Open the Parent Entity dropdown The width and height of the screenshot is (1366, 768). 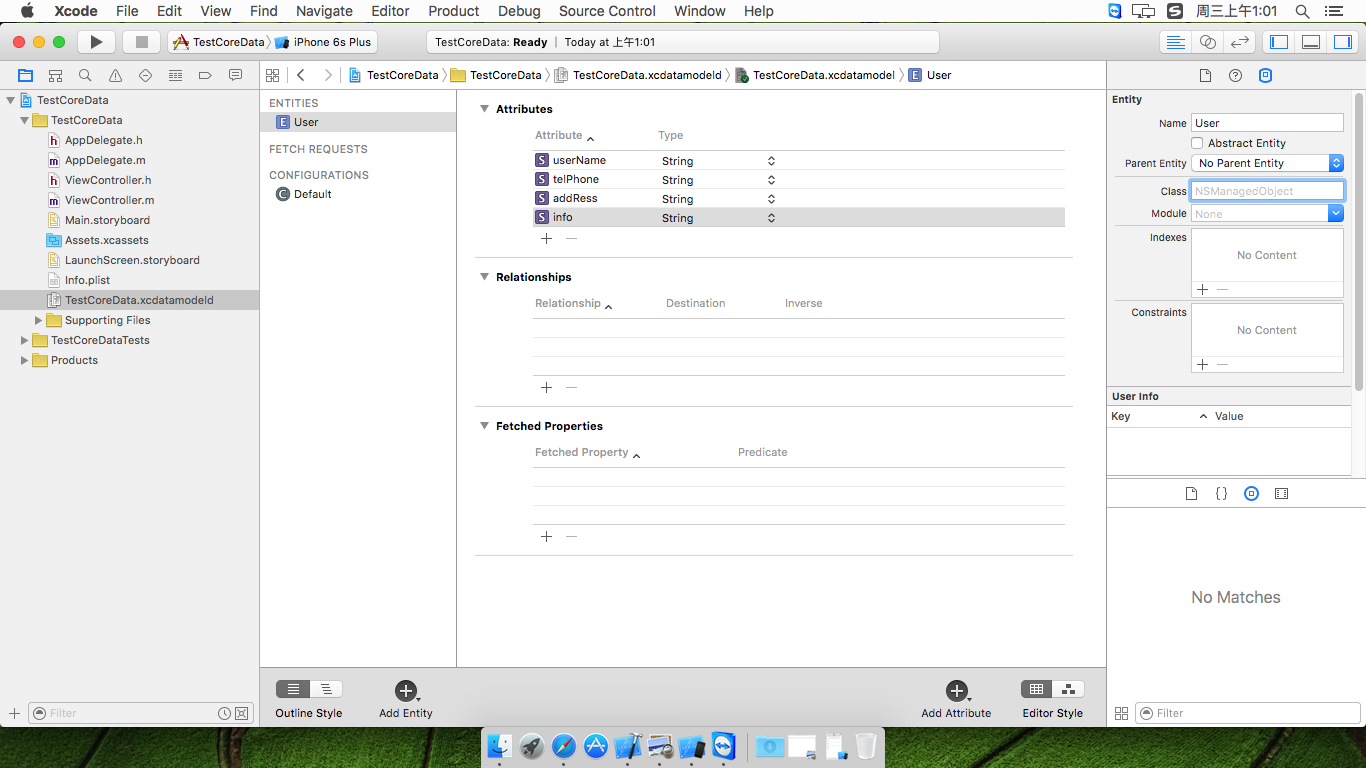[1267, 163]
